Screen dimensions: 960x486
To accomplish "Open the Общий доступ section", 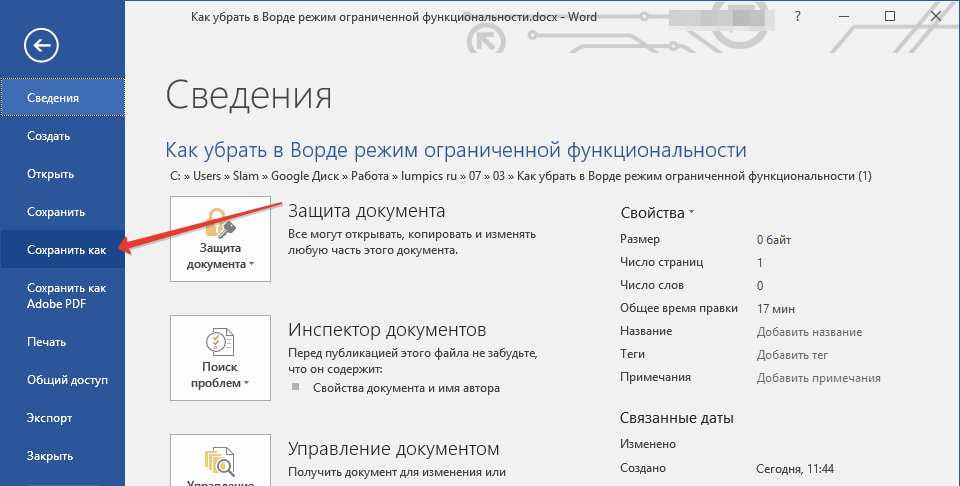I will 62,379.
